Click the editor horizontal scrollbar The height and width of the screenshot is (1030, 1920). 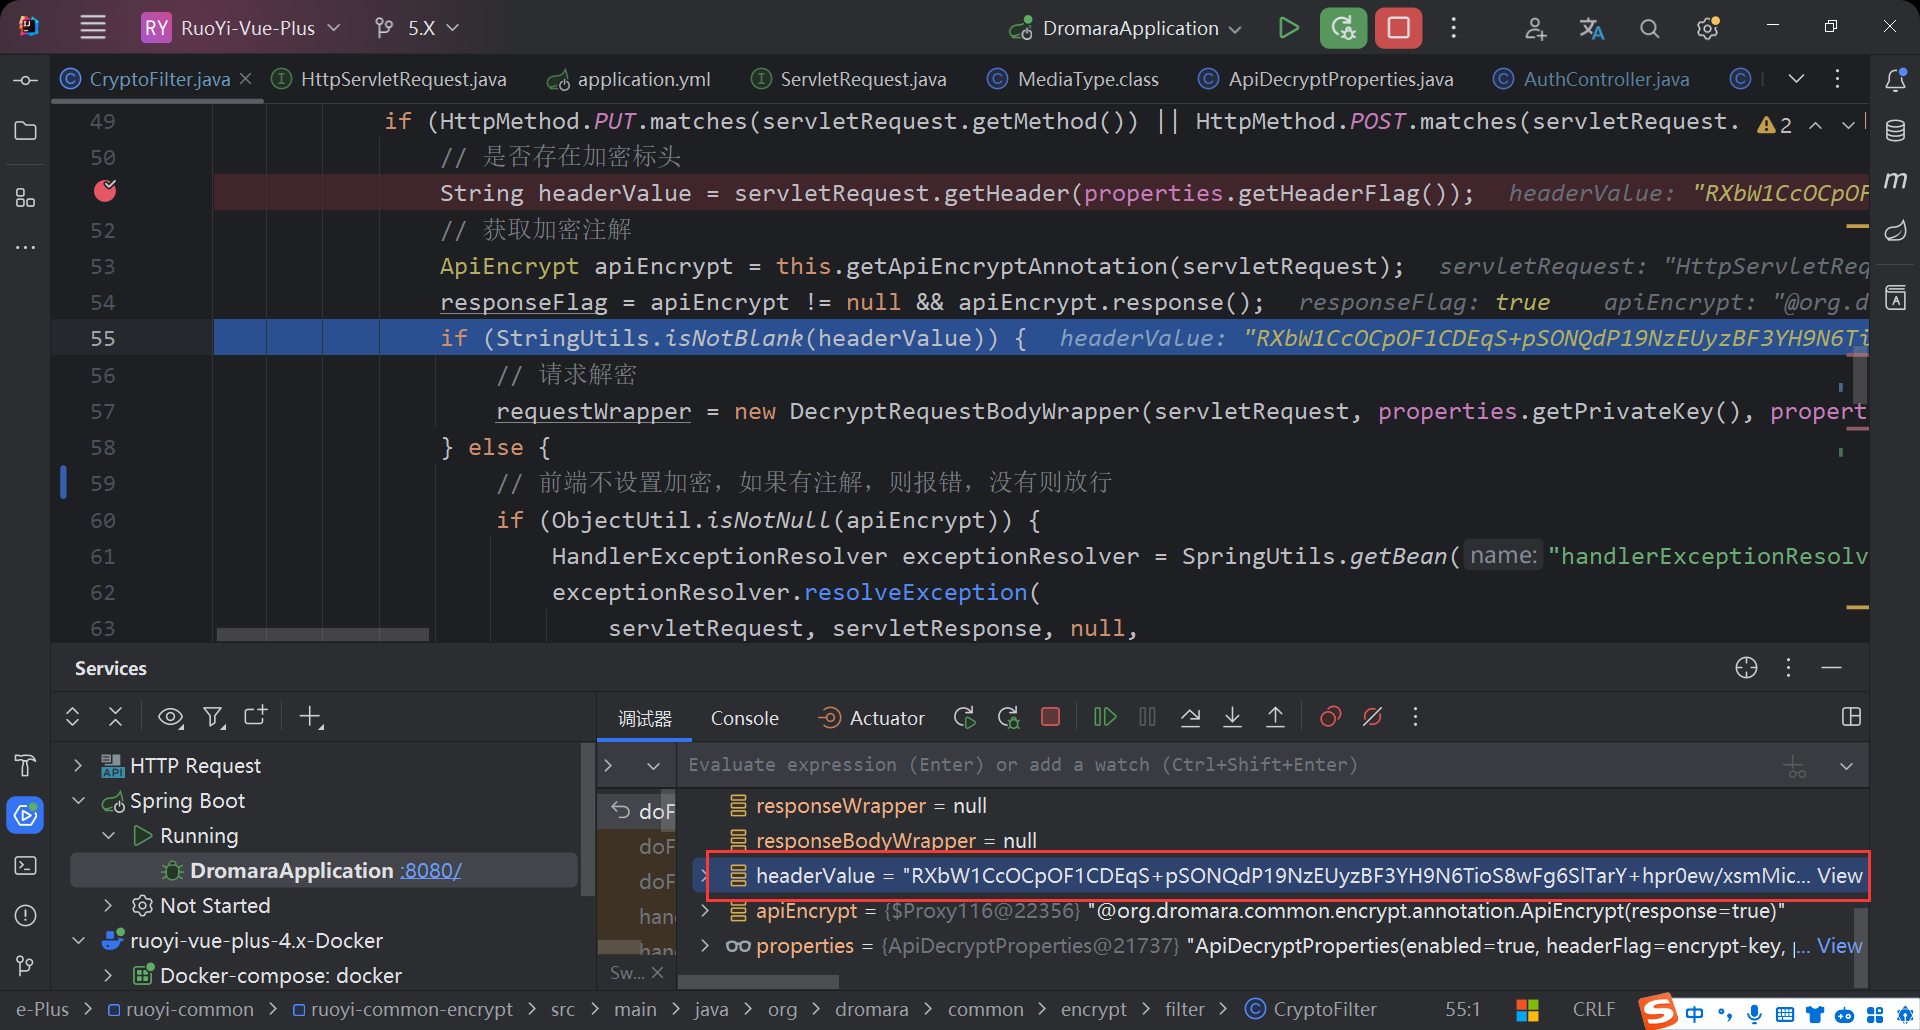(322, 634)
